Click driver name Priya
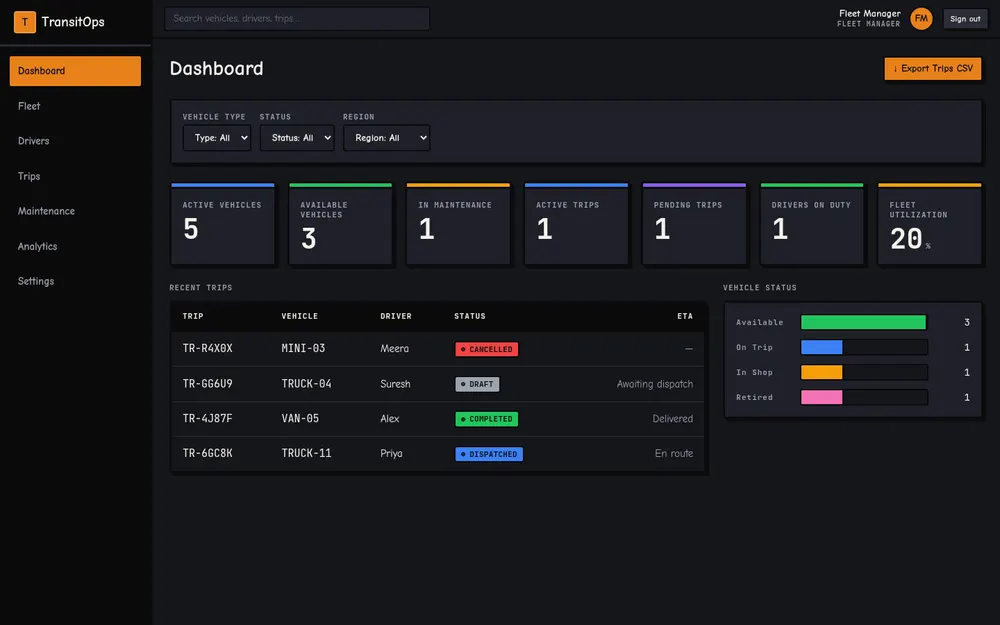The height and width of the screenshot is (625, 1000). 391,453
